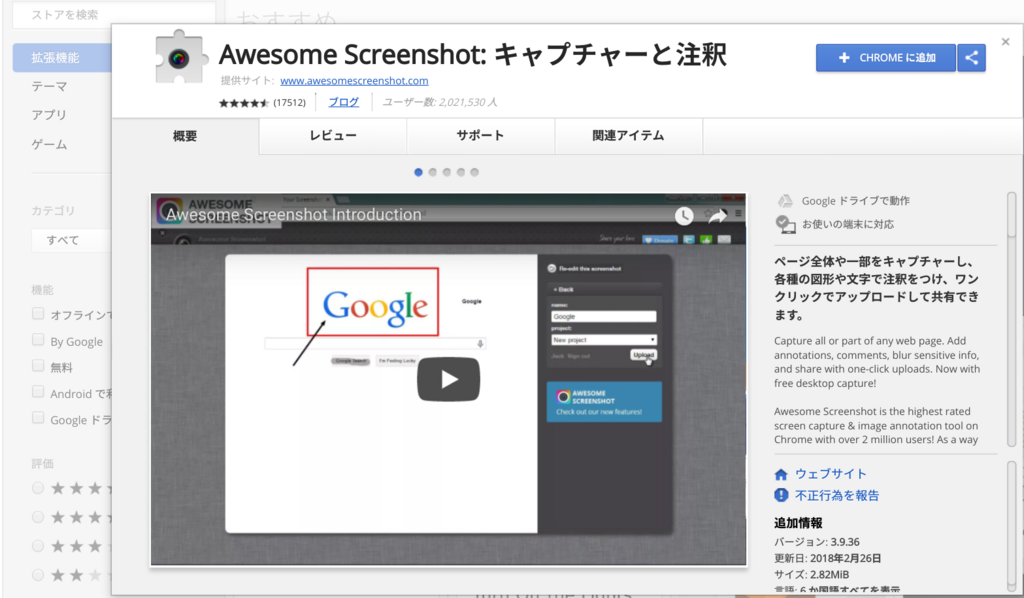
Task: Select the first carousel dot
Action: pos(418,172)
